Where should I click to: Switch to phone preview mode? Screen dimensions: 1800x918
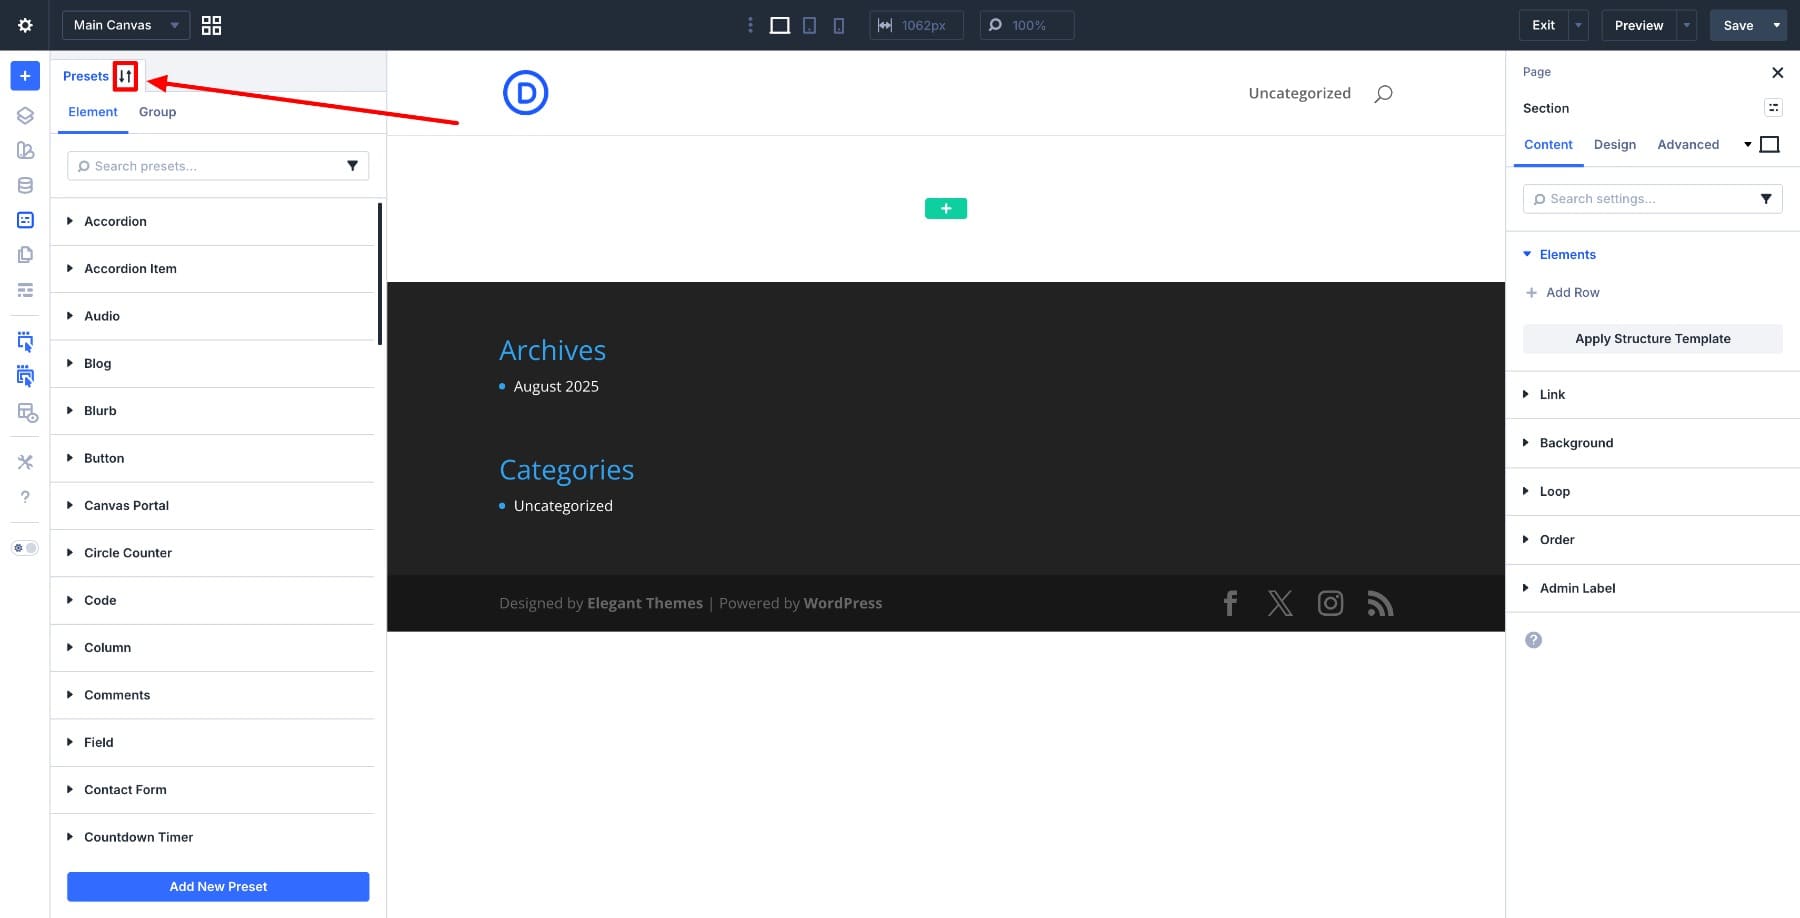coord(839,25)
